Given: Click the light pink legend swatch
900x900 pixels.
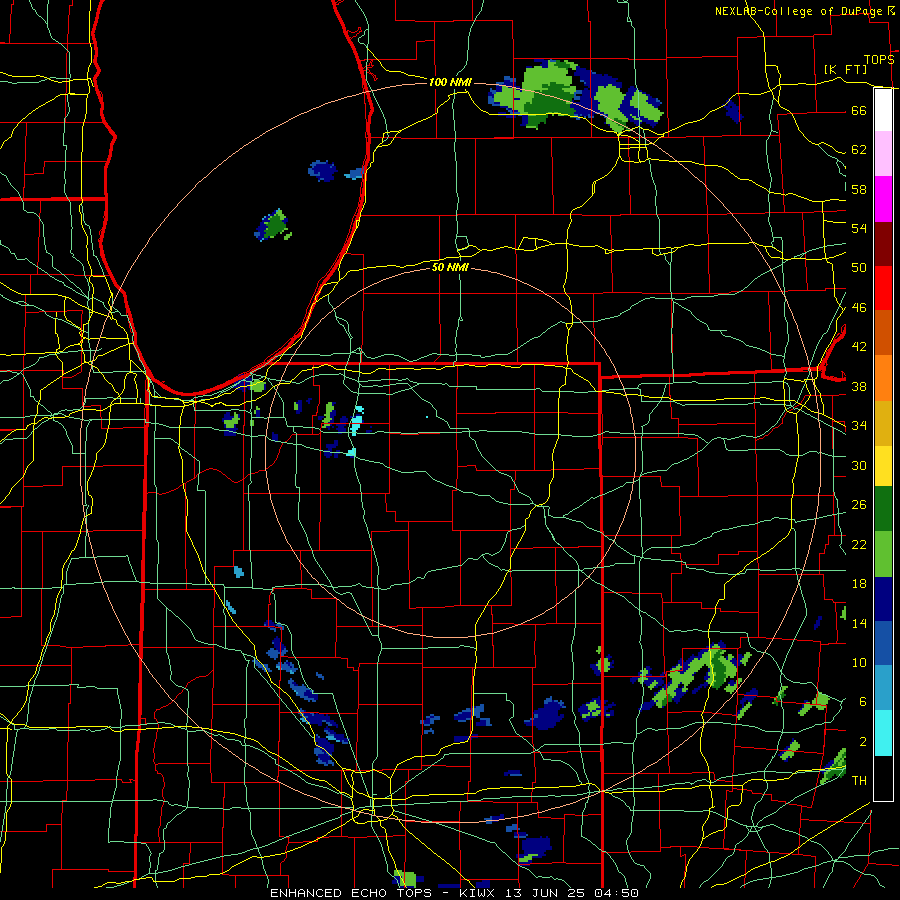Looking at the screenshot, I should tap(883, 154).
